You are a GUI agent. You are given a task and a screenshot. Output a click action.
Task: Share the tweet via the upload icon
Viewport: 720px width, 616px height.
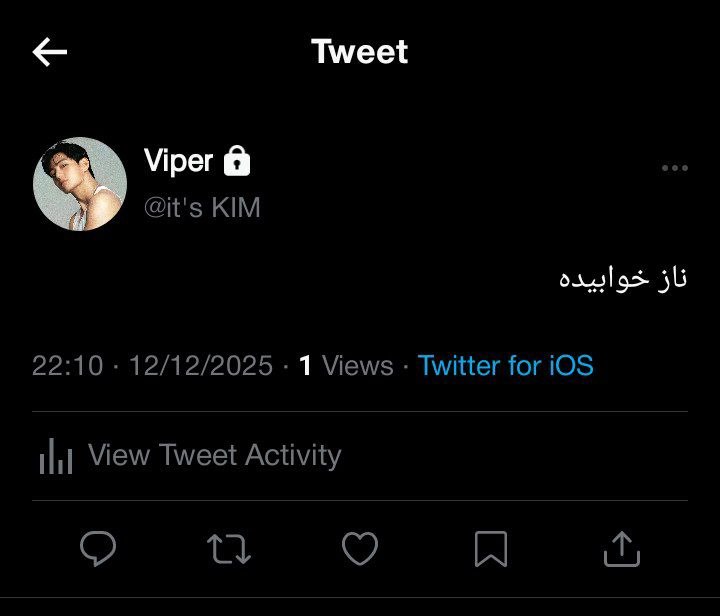click(622, 549)
